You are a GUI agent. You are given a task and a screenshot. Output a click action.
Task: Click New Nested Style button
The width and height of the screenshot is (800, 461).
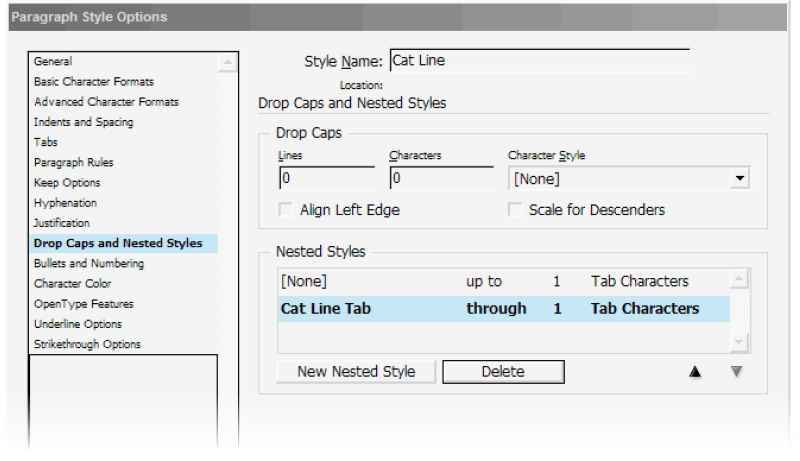(356, 372)
